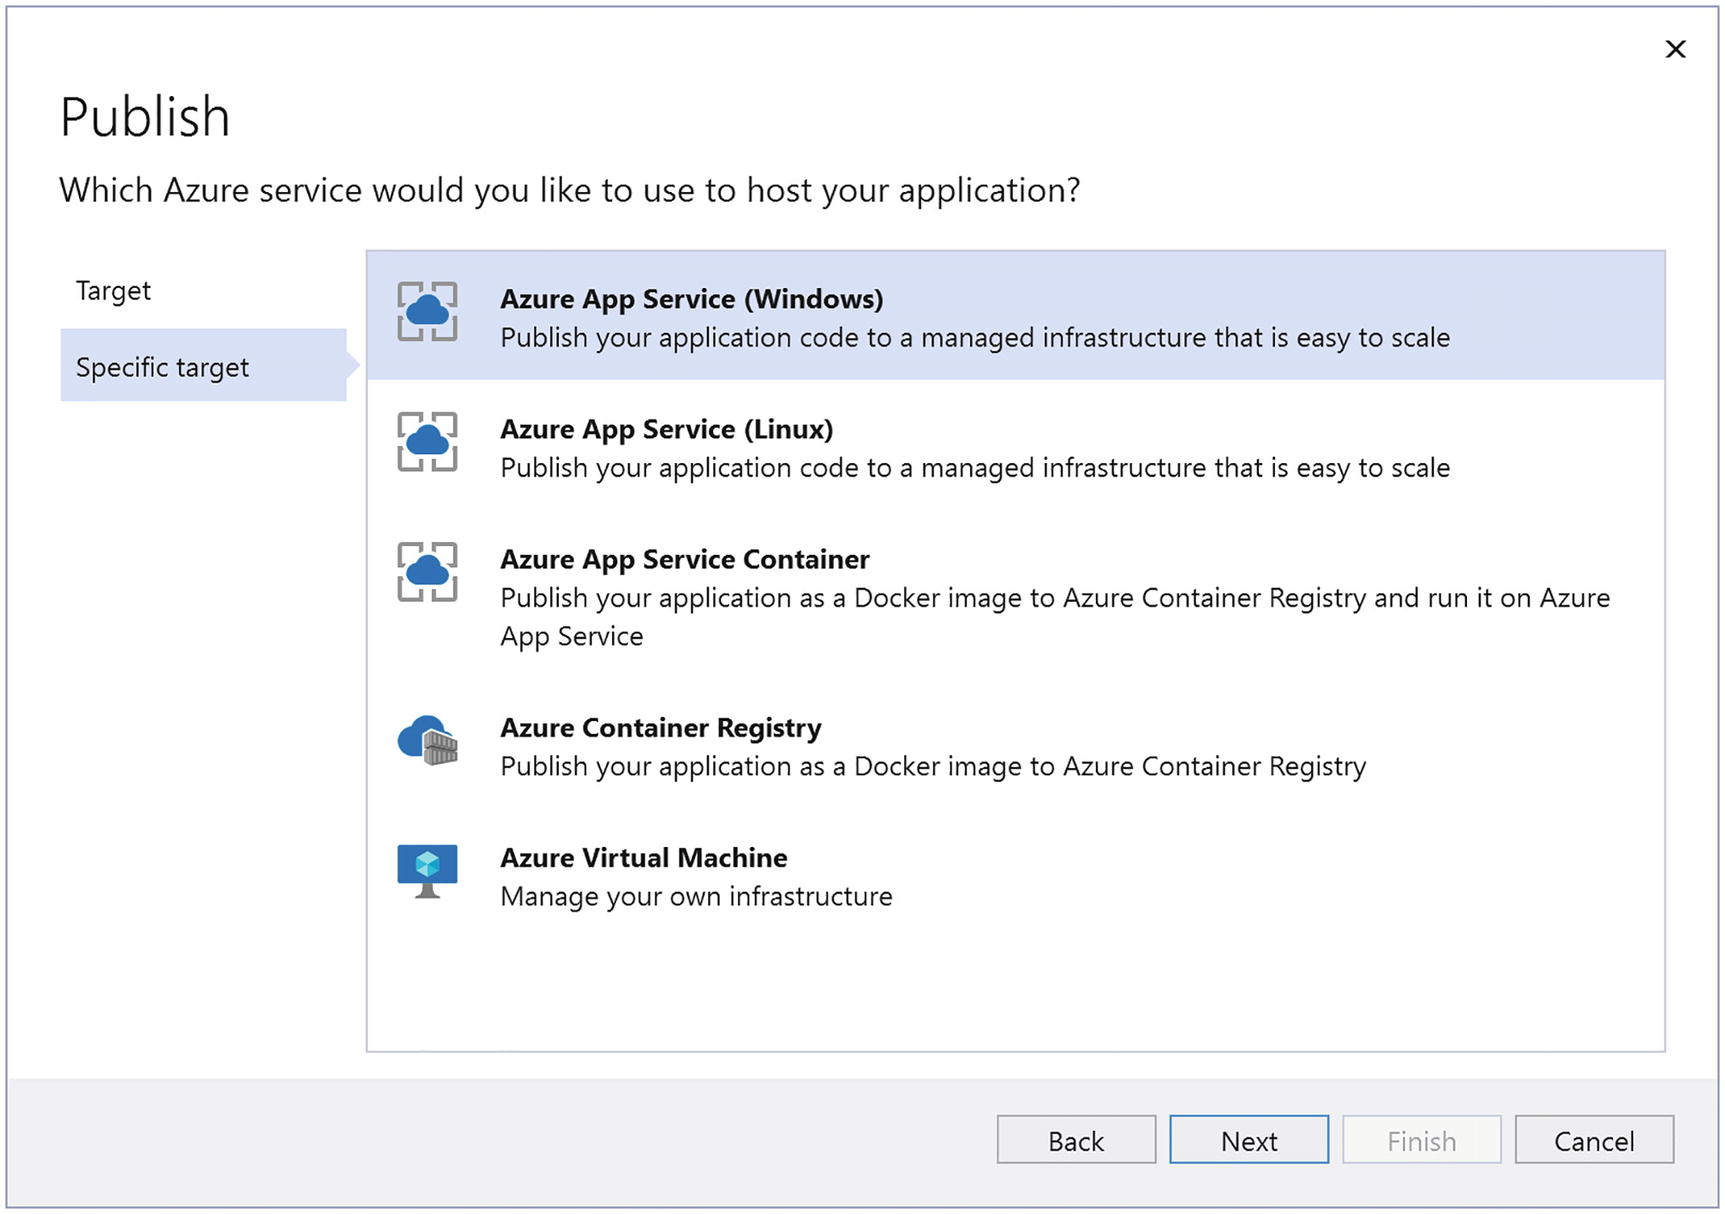Click the Azure Container Registry cloud-and-container icon
1725x1214 pixels.
pyautogui.click(x=427, y=741)
